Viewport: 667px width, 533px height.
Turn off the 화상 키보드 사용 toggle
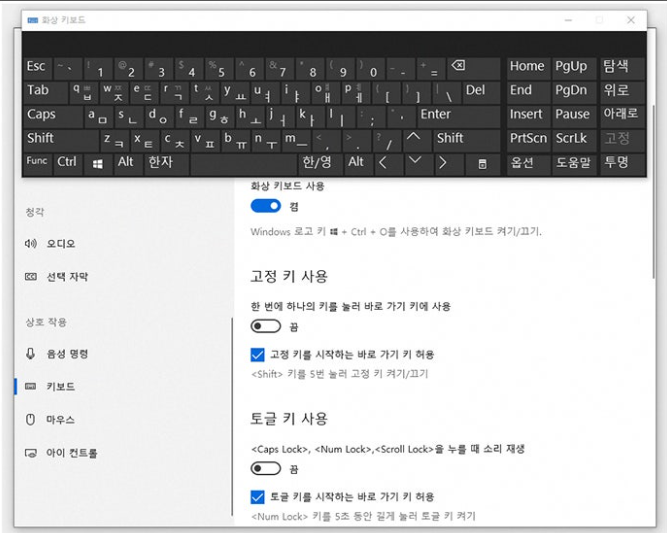(265, 206)
